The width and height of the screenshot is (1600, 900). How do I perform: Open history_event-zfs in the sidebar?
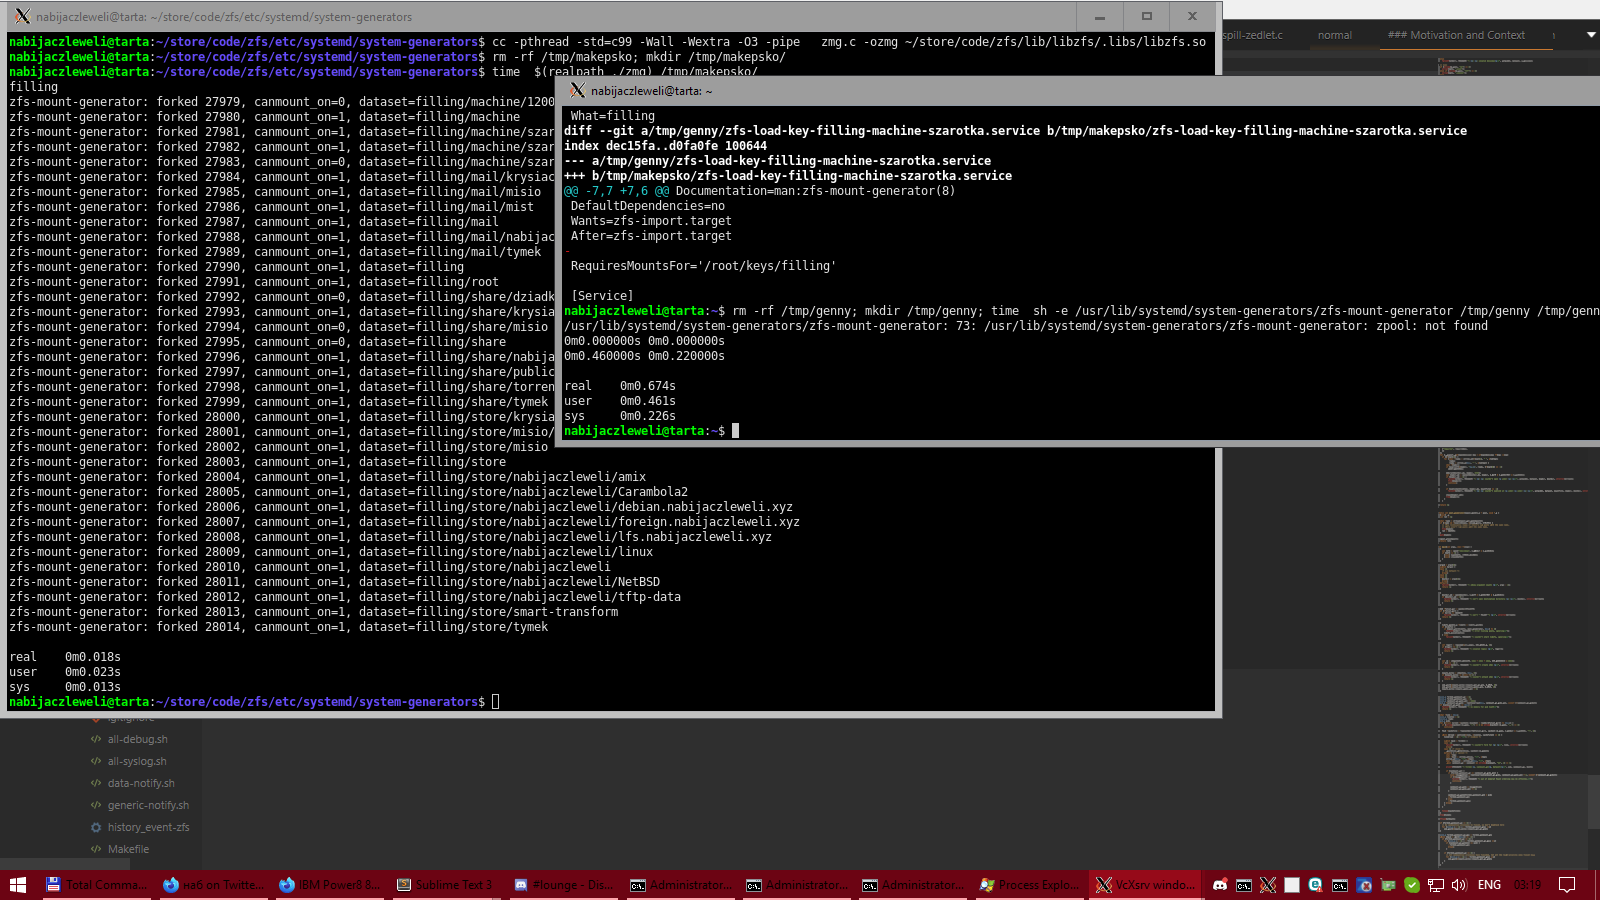[x=148, y=828]
